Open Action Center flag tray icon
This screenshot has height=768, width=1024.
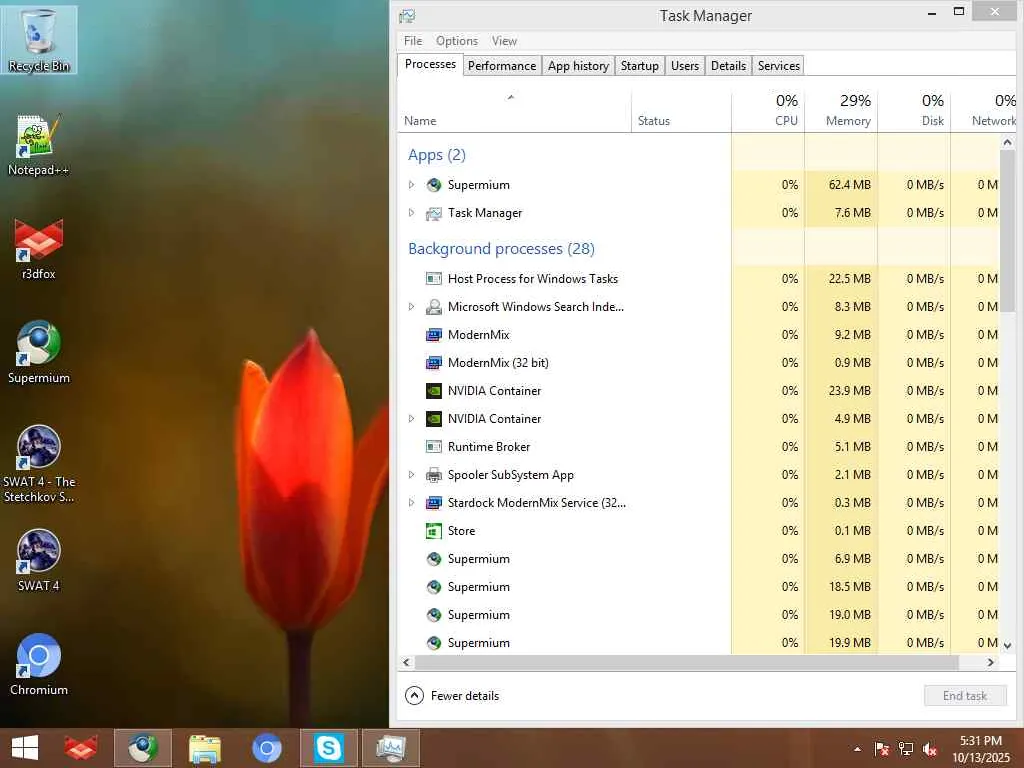(881, 749)
